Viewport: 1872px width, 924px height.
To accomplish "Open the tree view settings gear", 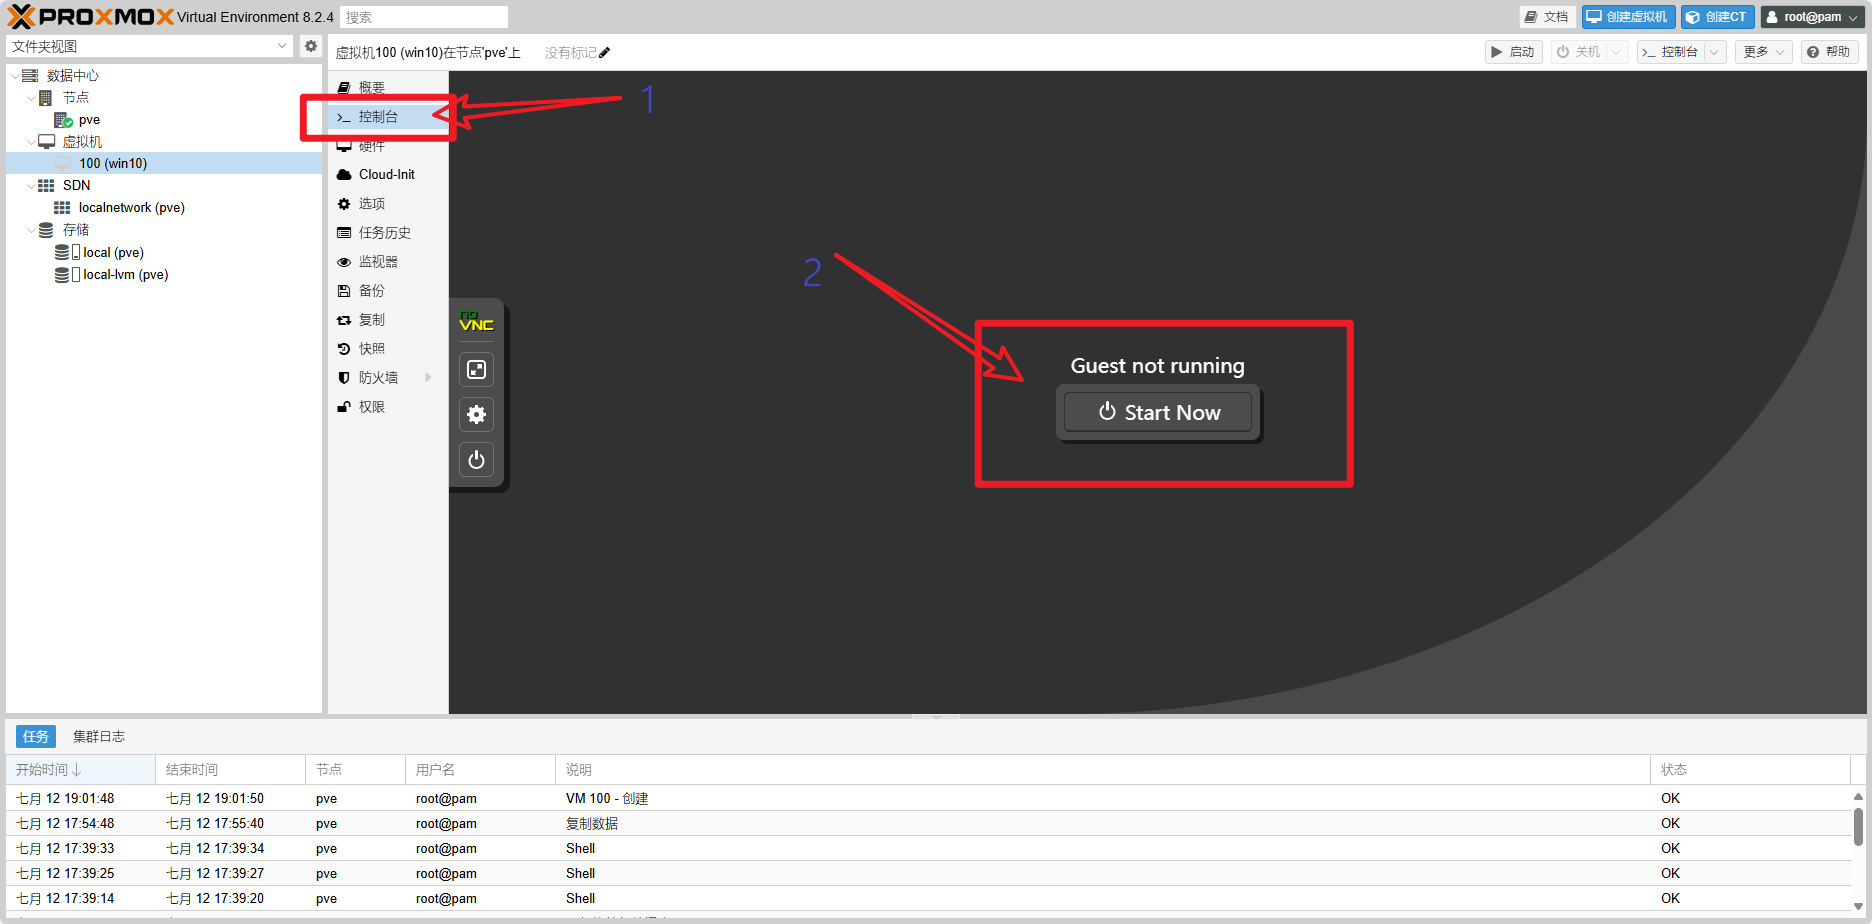I will [x=311, y=46].
